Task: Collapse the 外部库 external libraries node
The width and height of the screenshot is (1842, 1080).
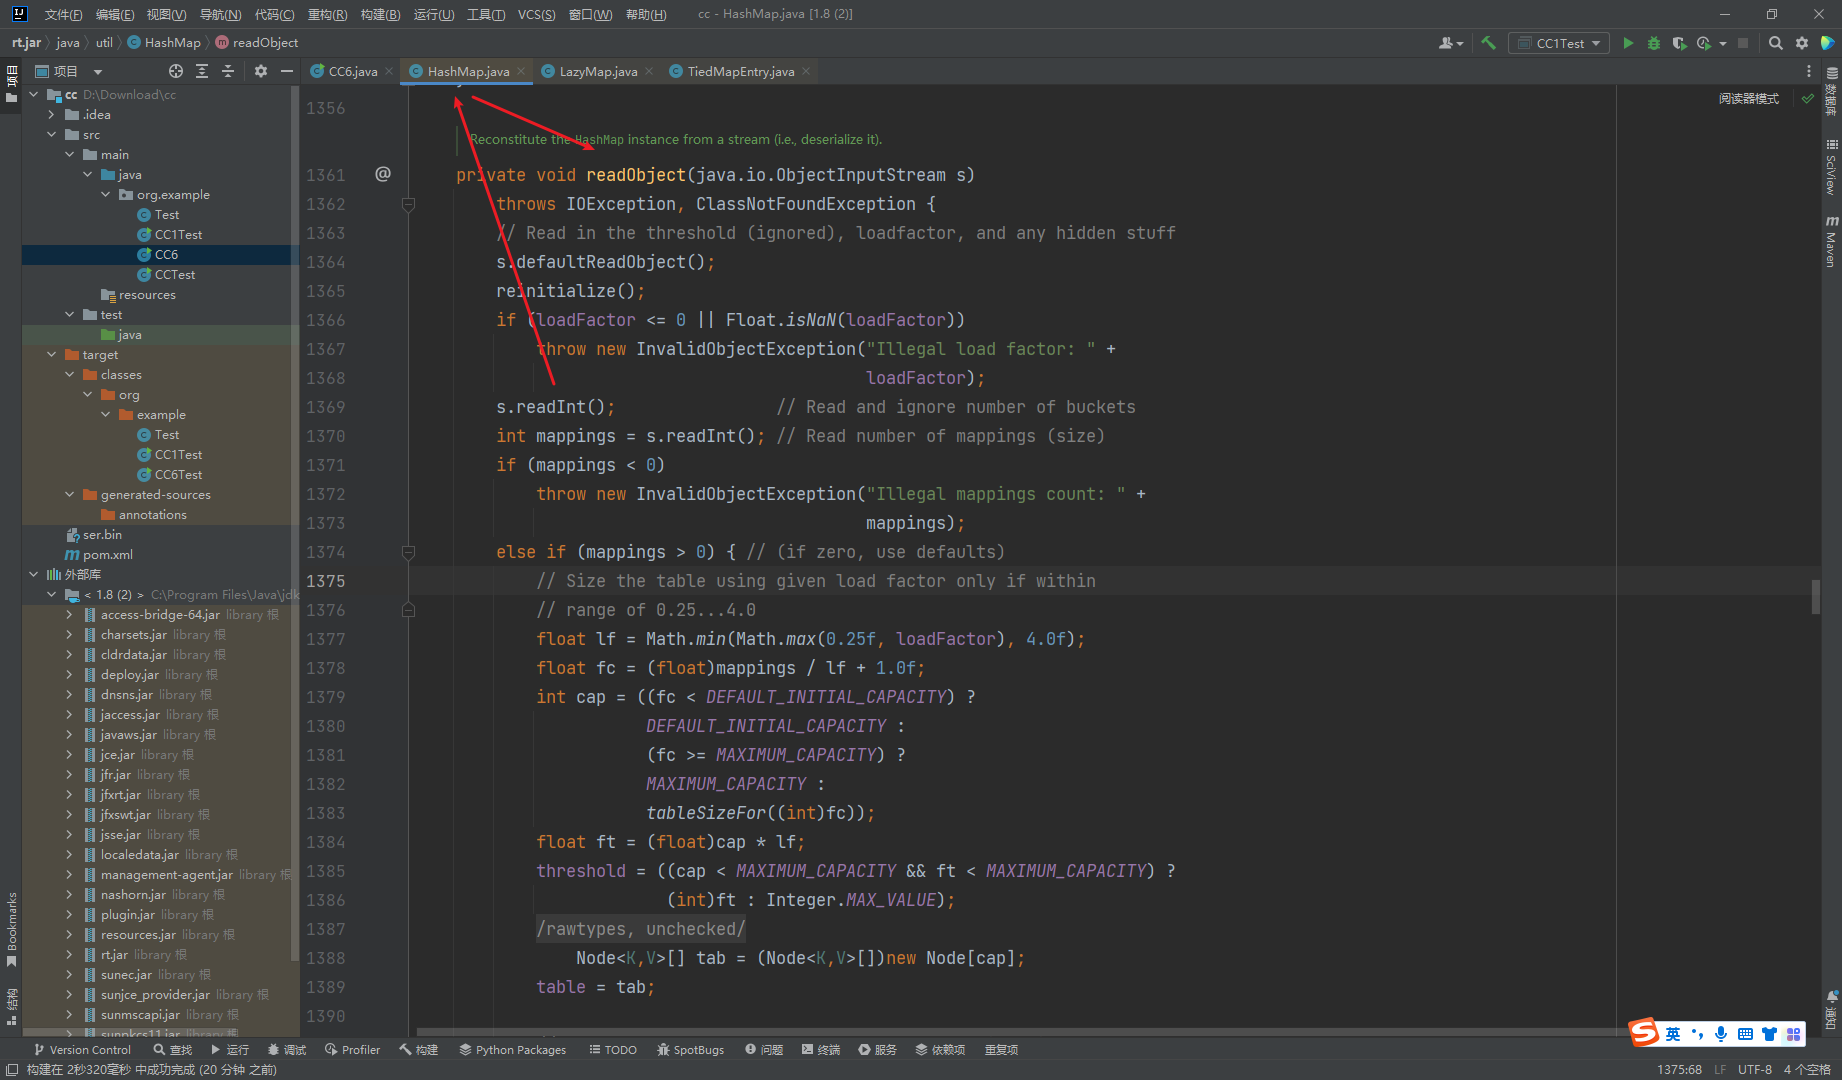Action: point(34,574)
